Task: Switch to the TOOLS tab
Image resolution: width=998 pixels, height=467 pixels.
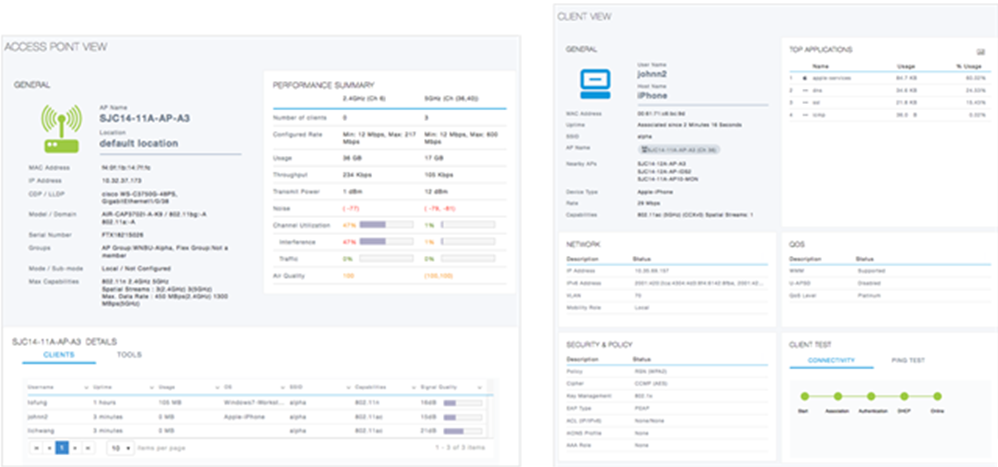Action: pyautogui.click(x=129, y=354)
